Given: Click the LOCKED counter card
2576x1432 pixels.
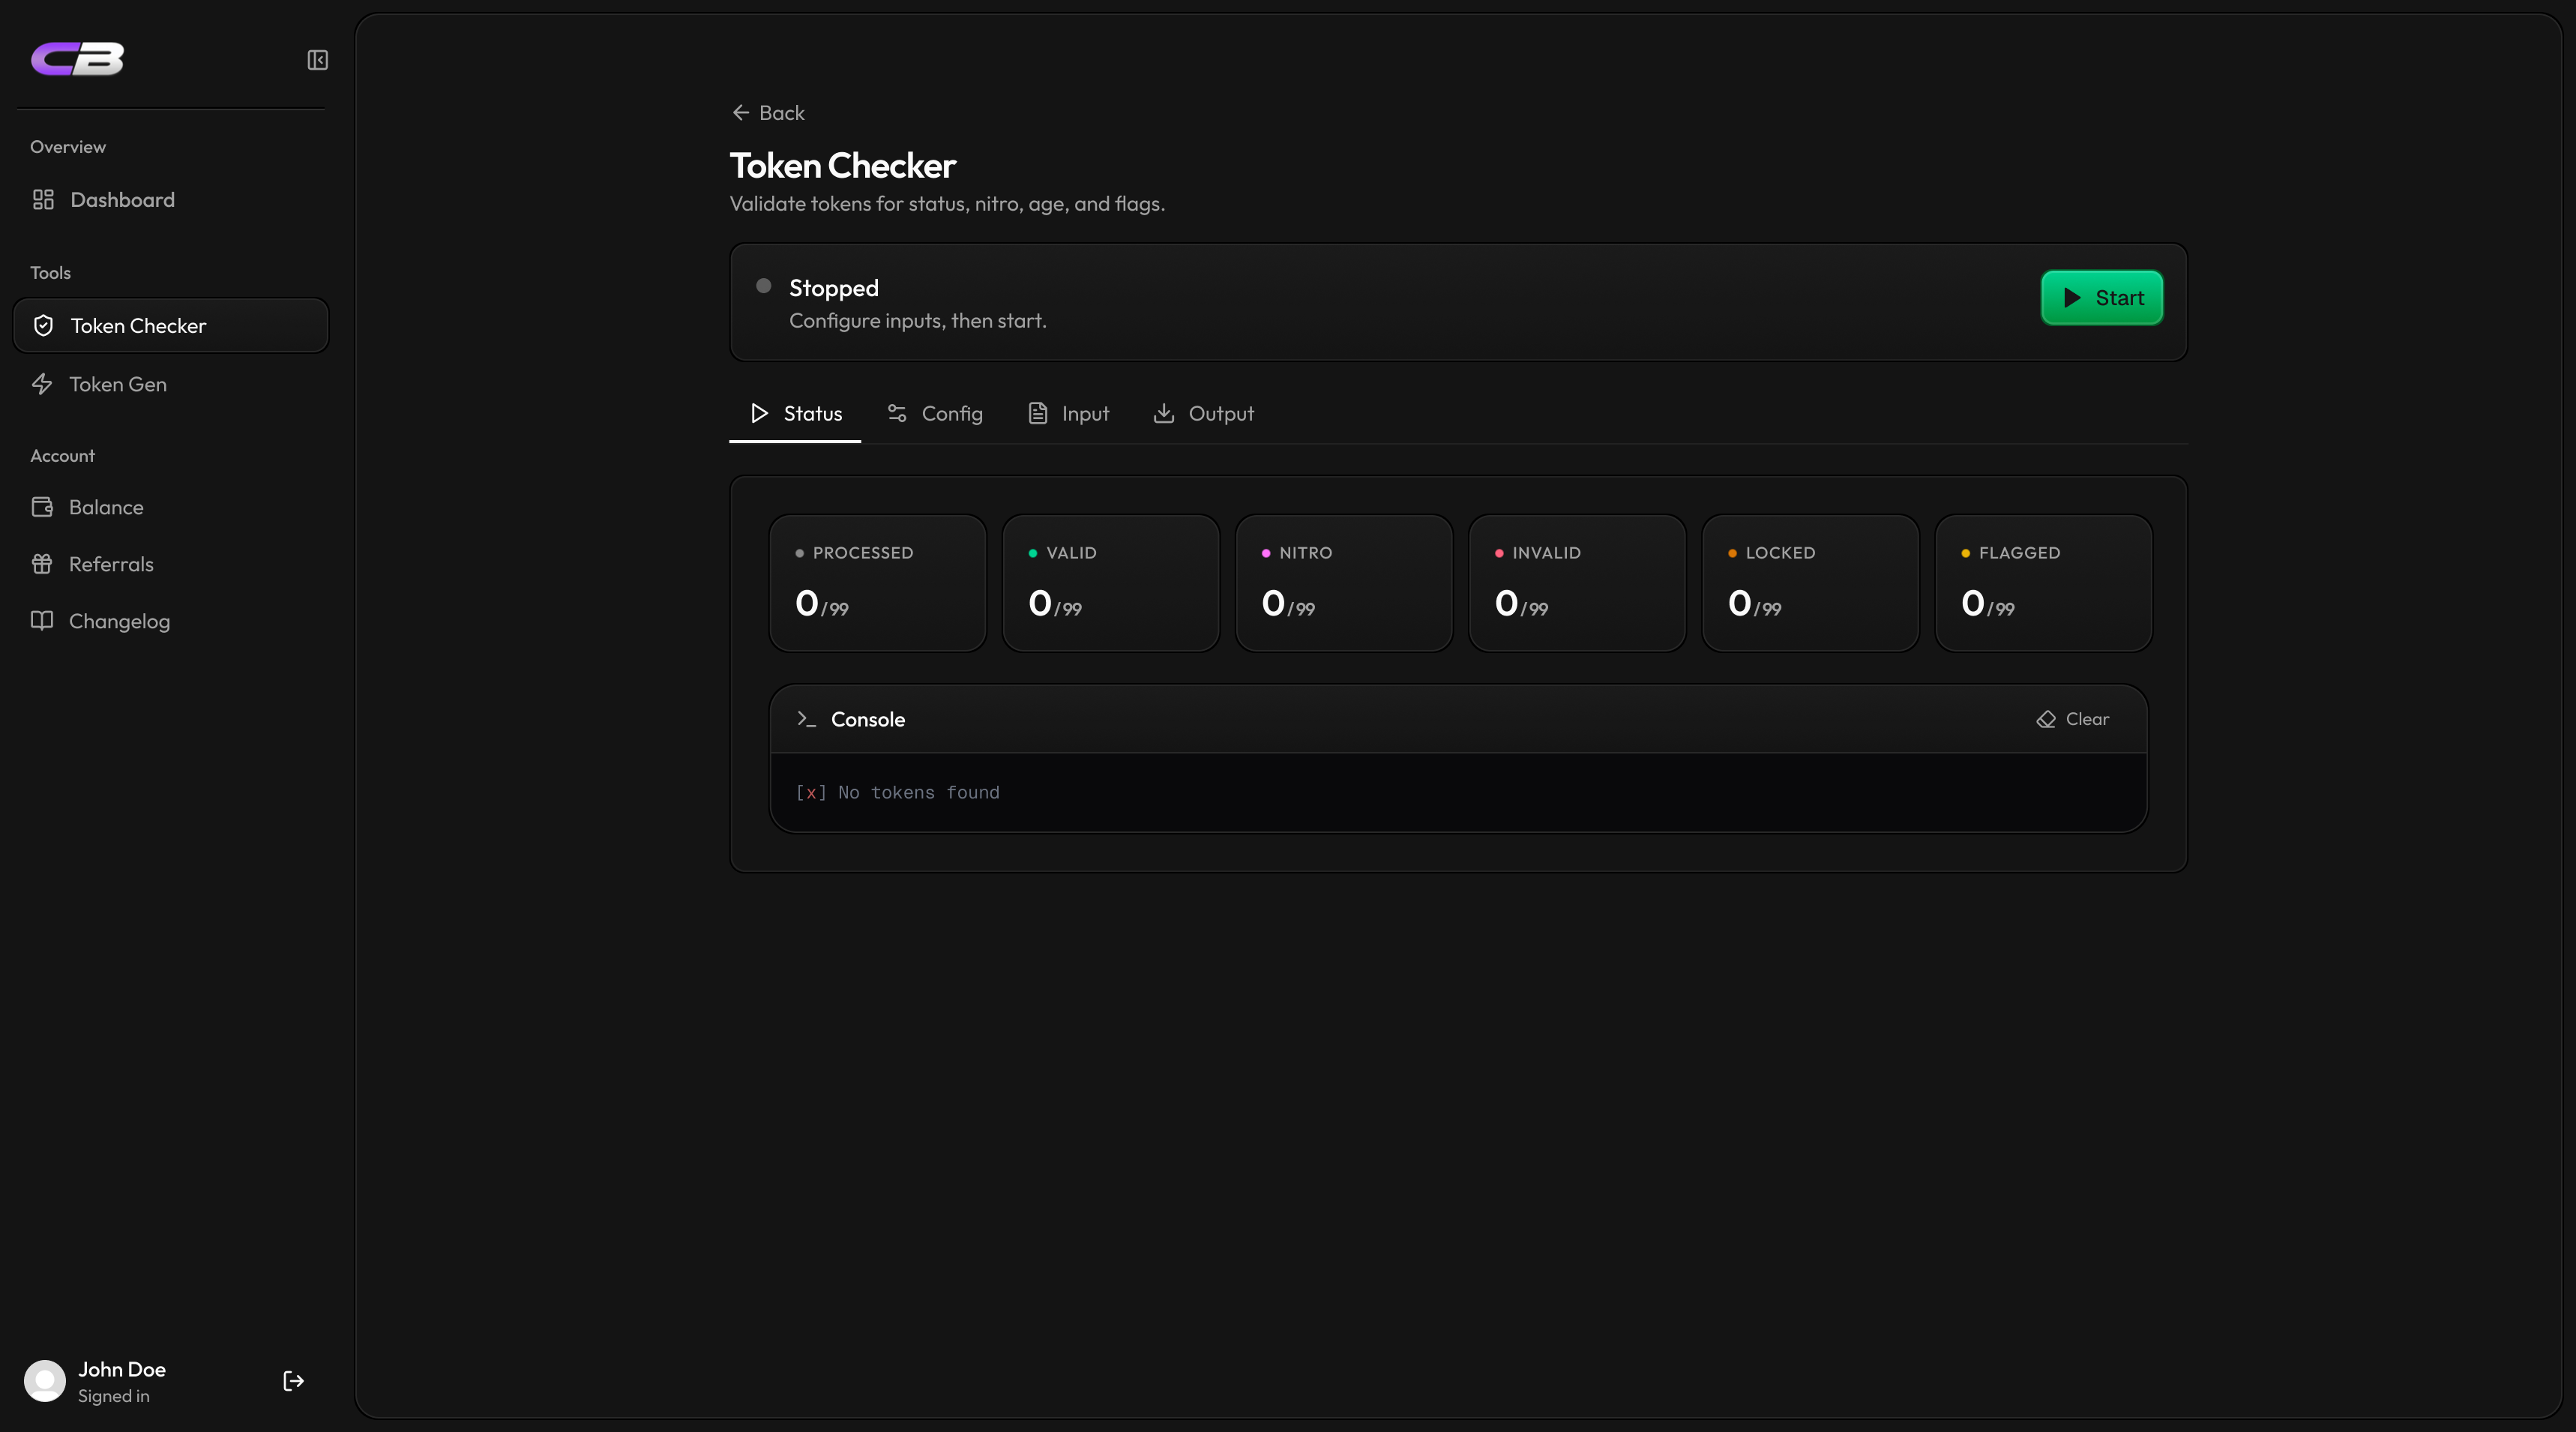Looking at the screenshot, I should click(x=1810, y=583).
